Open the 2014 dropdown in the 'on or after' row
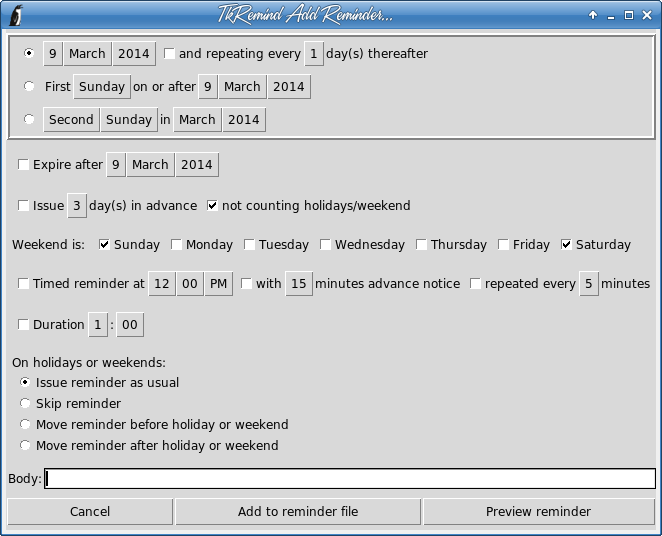Screen dimensions: 662x536 pyautogui.click(x=289, y=87)
